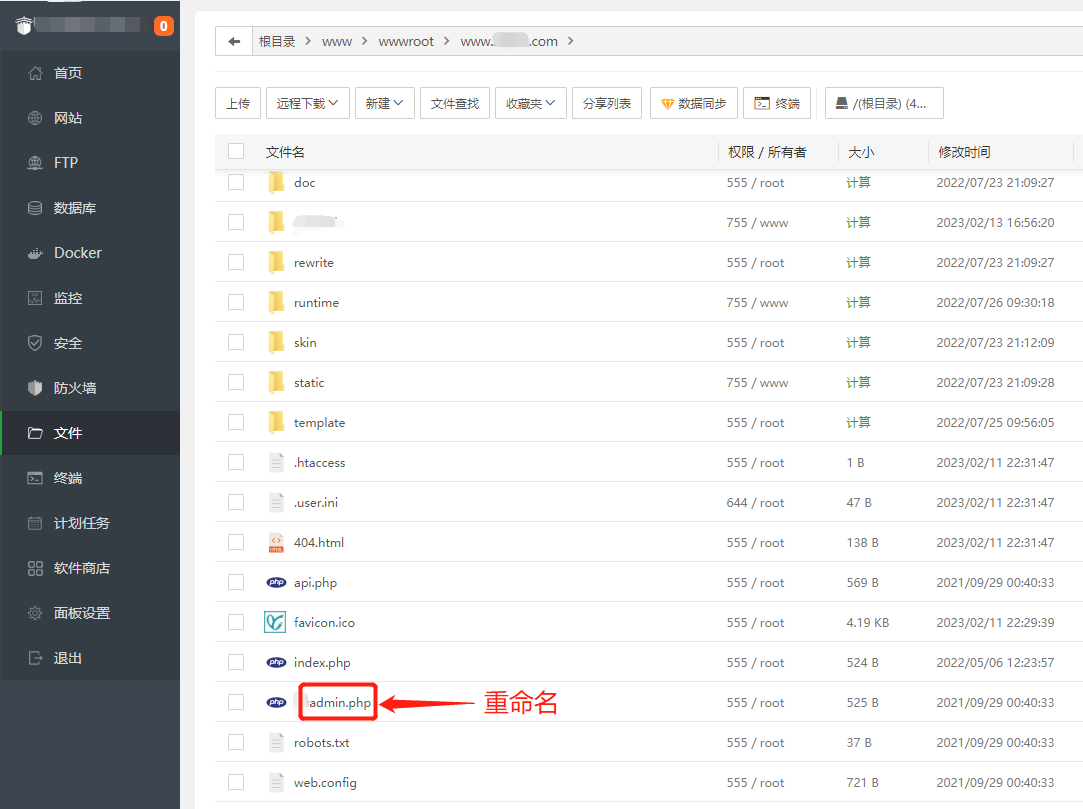Click the 数据库 database icon
Viewport: 1083px width, 809px height.
coord(35,208)
